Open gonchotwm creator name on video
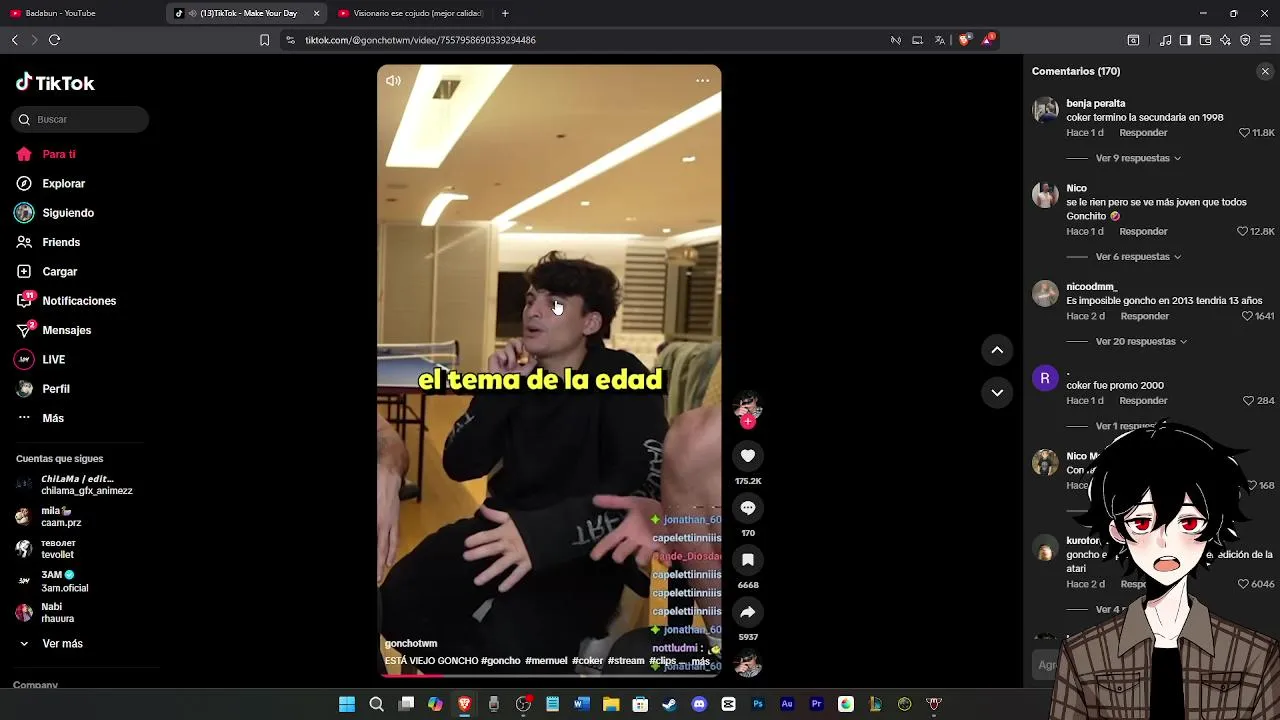 click(411, 644)
